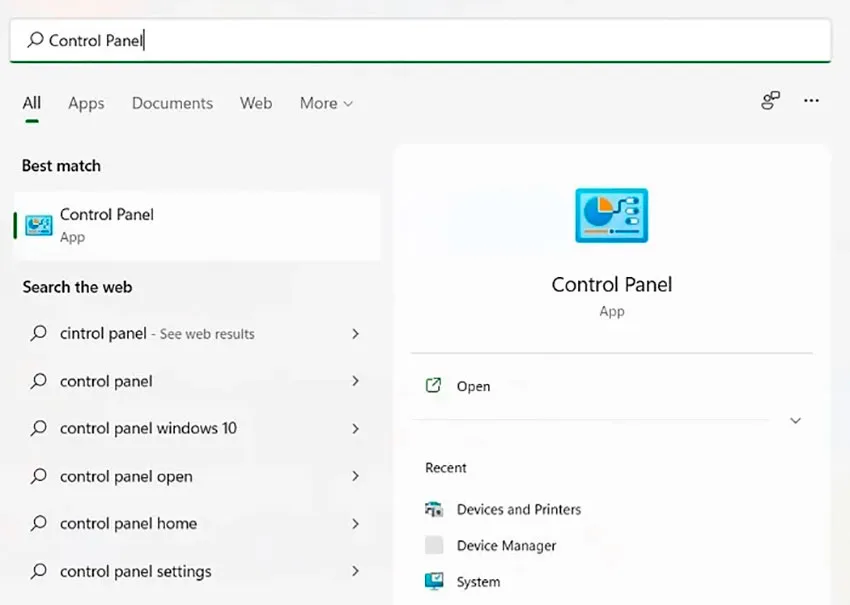Click the small Control Panel icon in best match
This screenshot has width=850, height=605.
(x=39, y=226)
